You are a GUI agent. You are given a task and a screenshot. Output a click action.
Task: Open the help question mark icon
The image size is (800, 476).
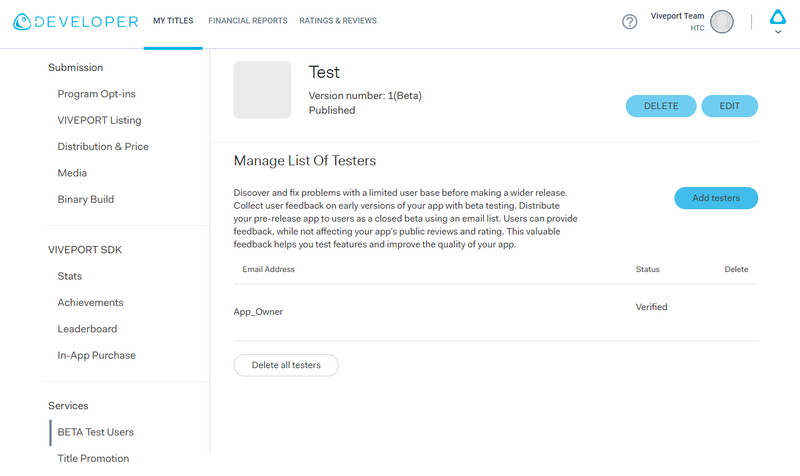(630, 22)
